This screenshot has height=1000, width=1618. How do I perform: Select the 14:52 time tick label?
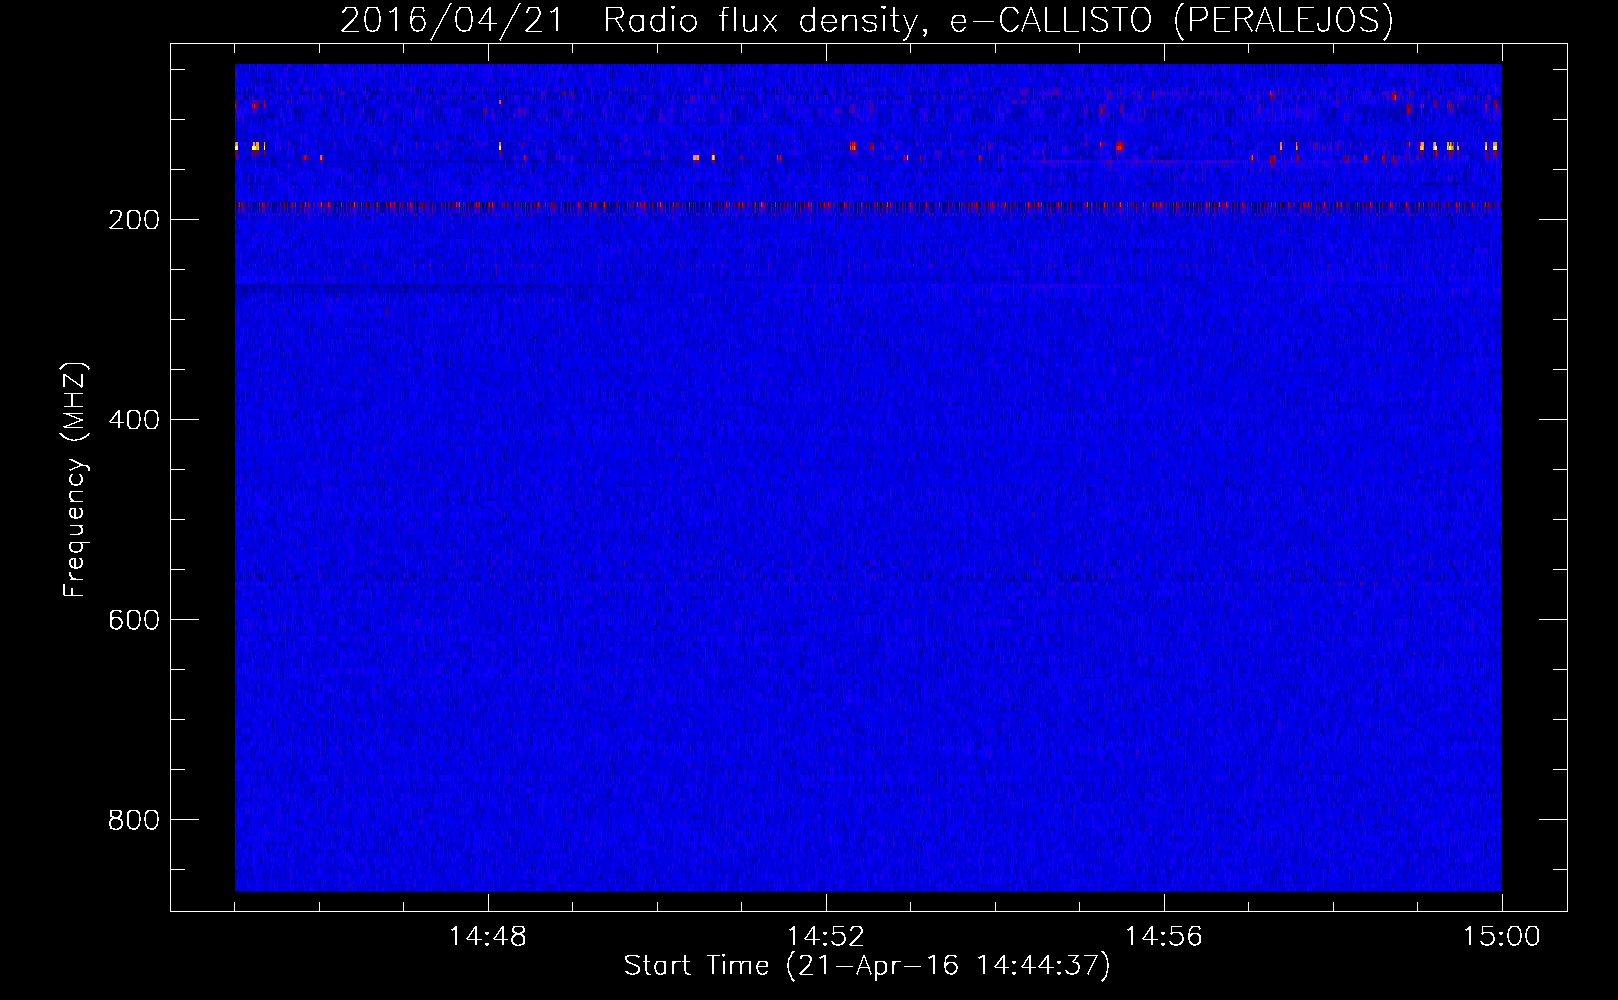[x=826, y=937]
